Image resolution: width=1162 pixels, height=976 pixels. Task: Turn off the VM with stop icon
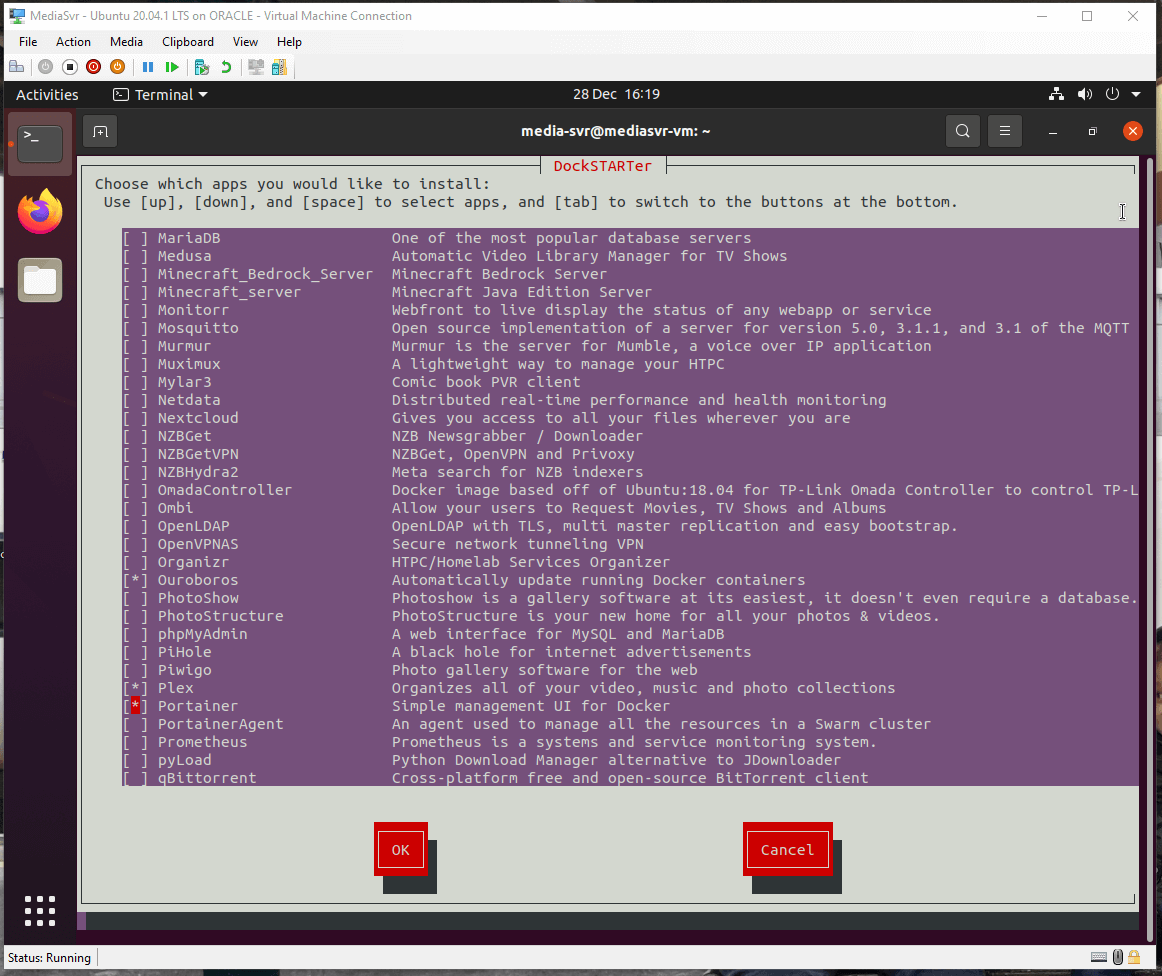(70, 67)
